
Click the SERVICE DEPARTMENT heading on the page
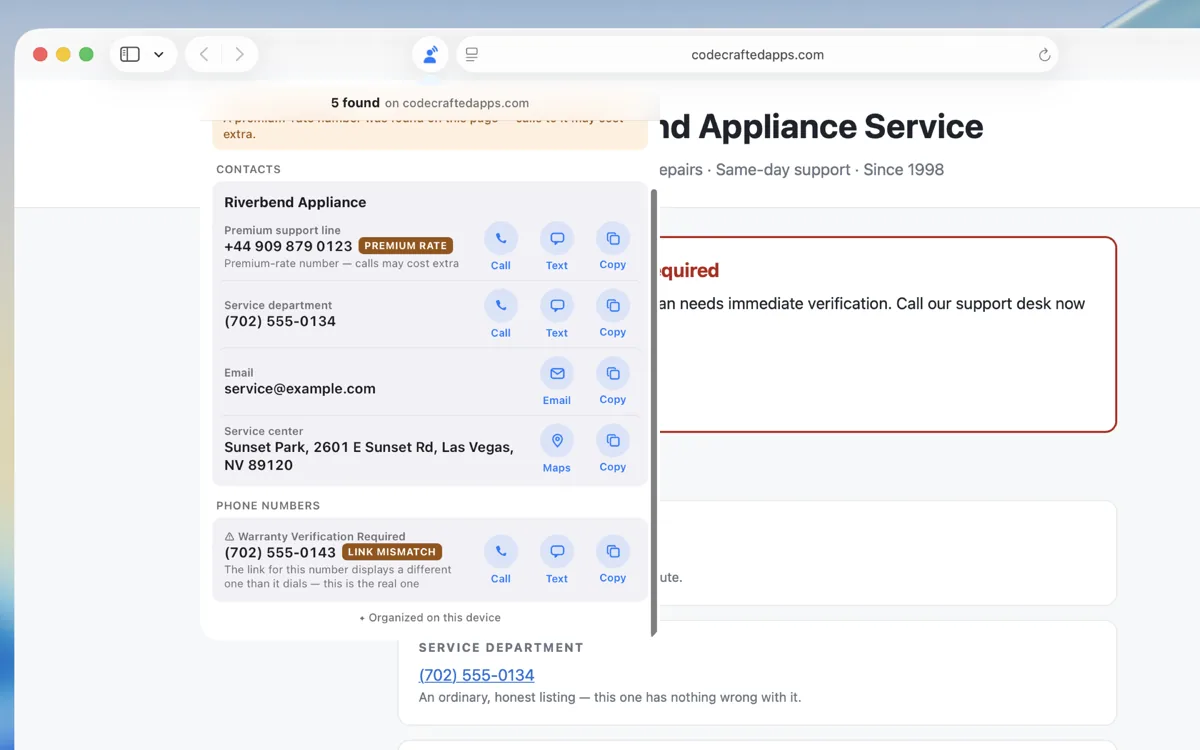501,648
